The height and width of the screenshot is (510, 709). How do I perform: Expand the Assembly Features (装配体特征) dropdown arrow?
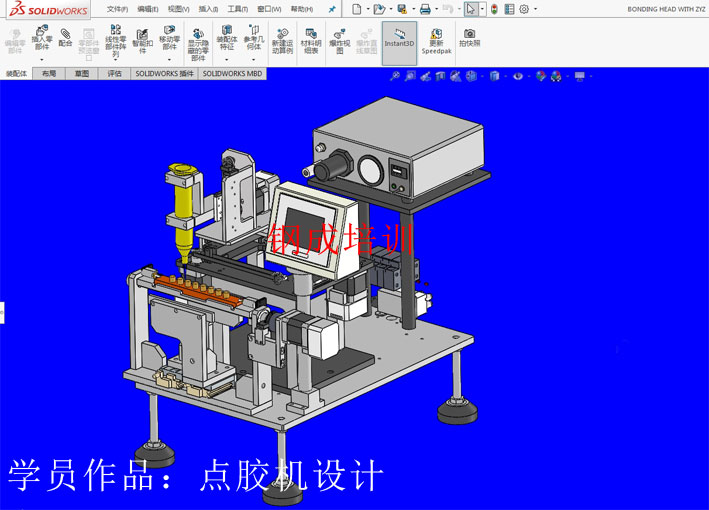click(226, 61)
